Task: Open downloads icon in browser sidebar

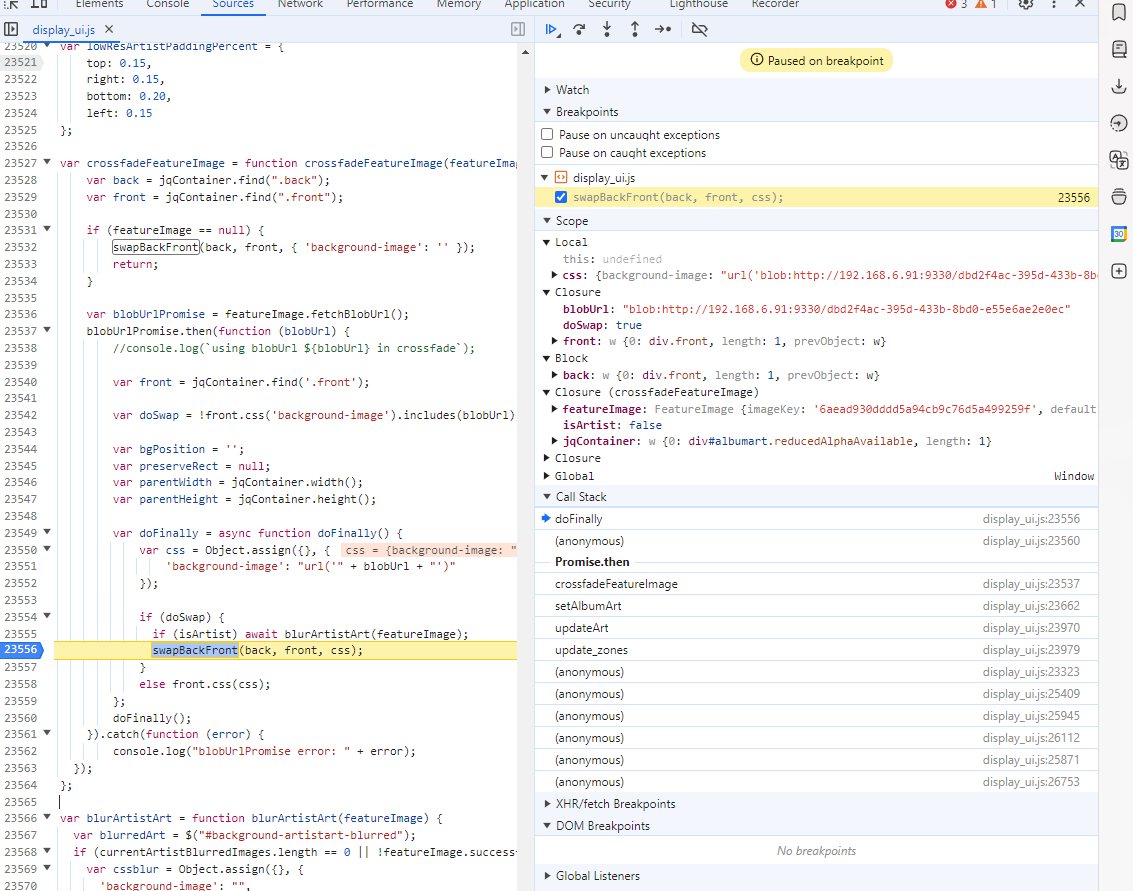Action: (1119, 87)
